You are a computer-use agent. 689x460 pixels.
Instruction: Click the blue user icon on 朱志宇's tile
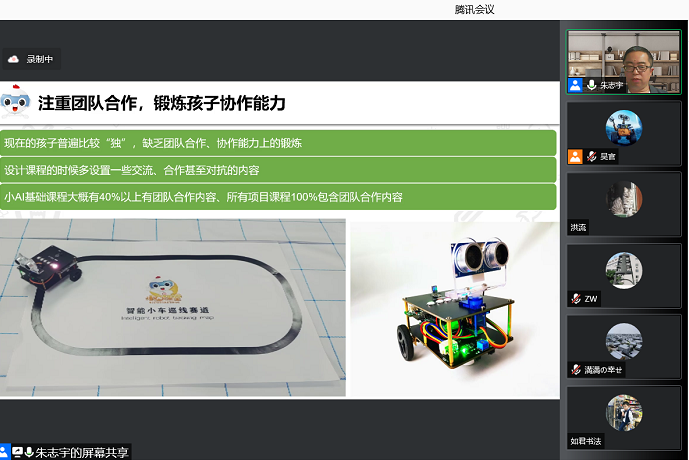pyautogui.click(x=575, y=85)
